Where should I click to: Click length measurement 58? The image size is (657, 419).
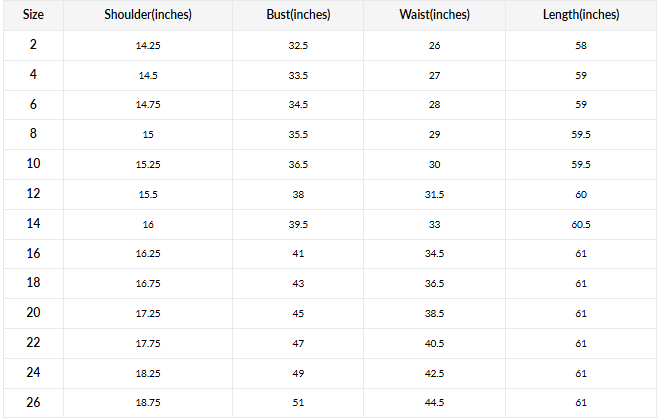click(x=581, y=45)
